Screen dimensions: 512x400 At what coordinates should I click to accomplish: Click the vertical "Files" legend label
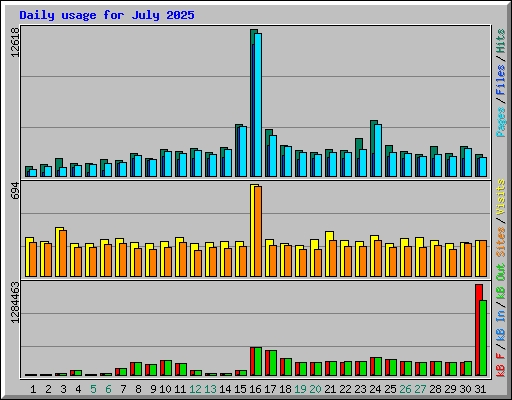pos(501,80)
